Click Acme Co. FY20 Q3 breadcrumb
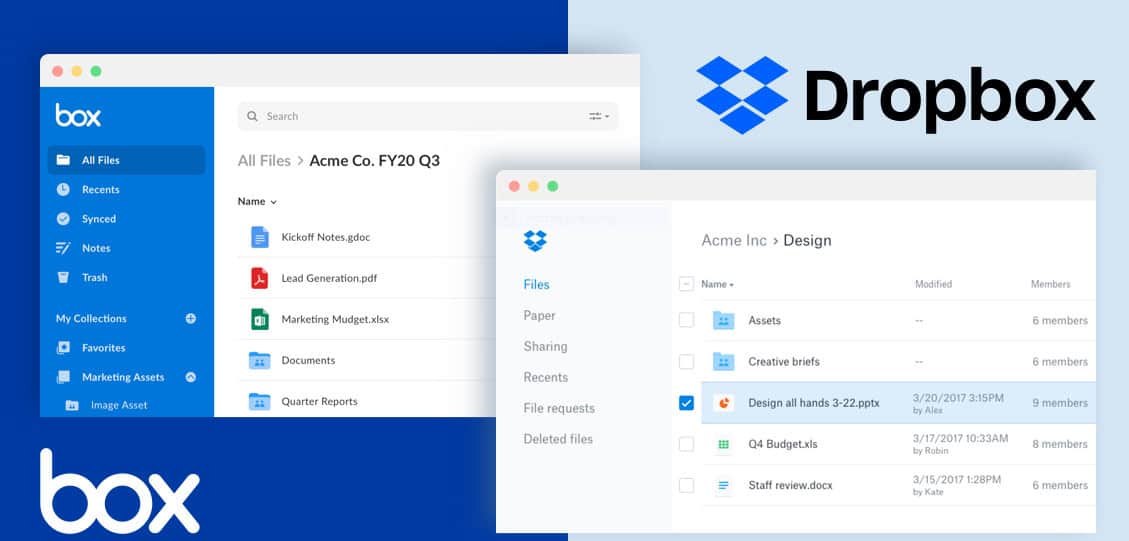Screen dimensions: 1129x541 tap(374, 161)
